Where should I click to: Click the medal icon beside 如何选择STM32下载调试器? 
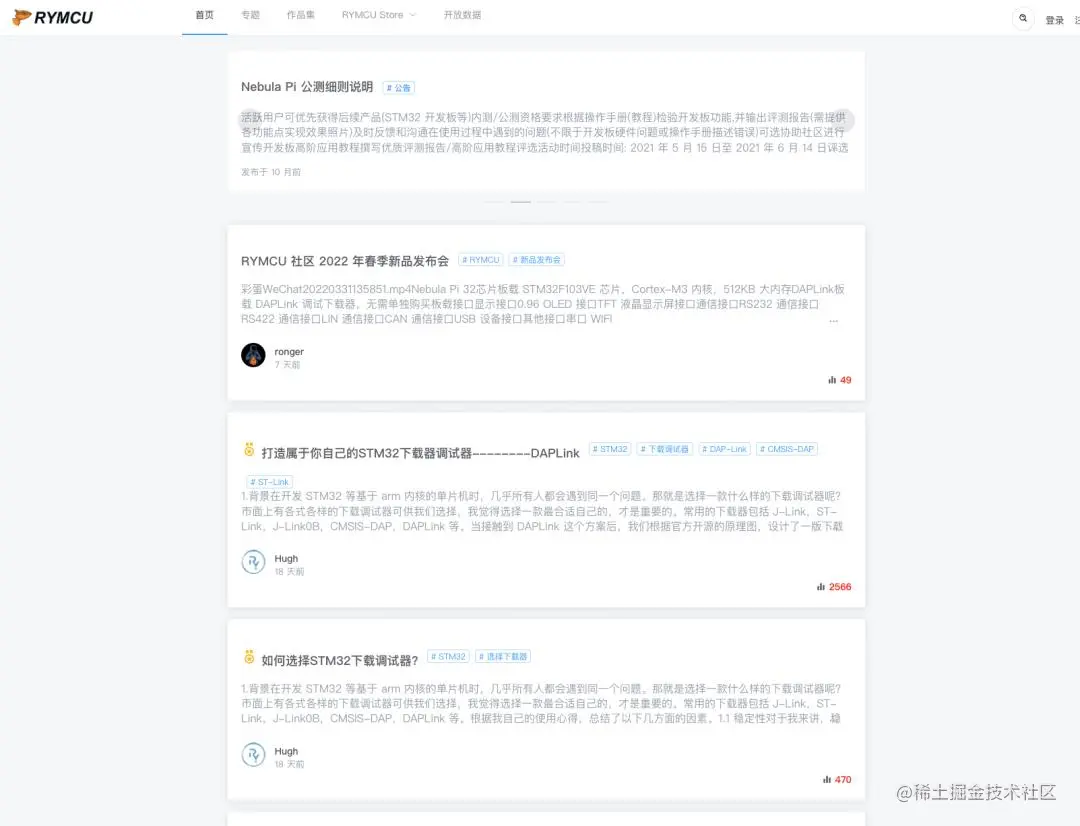[x=249, y=657]
